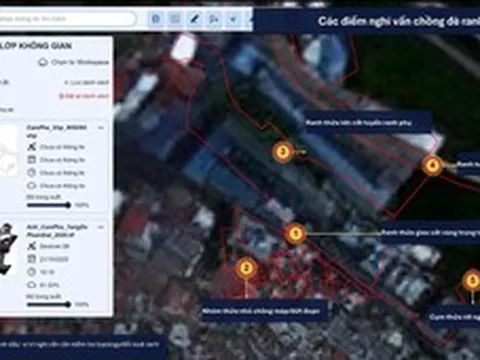
Task: Click the callout label connected to marker 3
Action: click(x=368, y=123)
